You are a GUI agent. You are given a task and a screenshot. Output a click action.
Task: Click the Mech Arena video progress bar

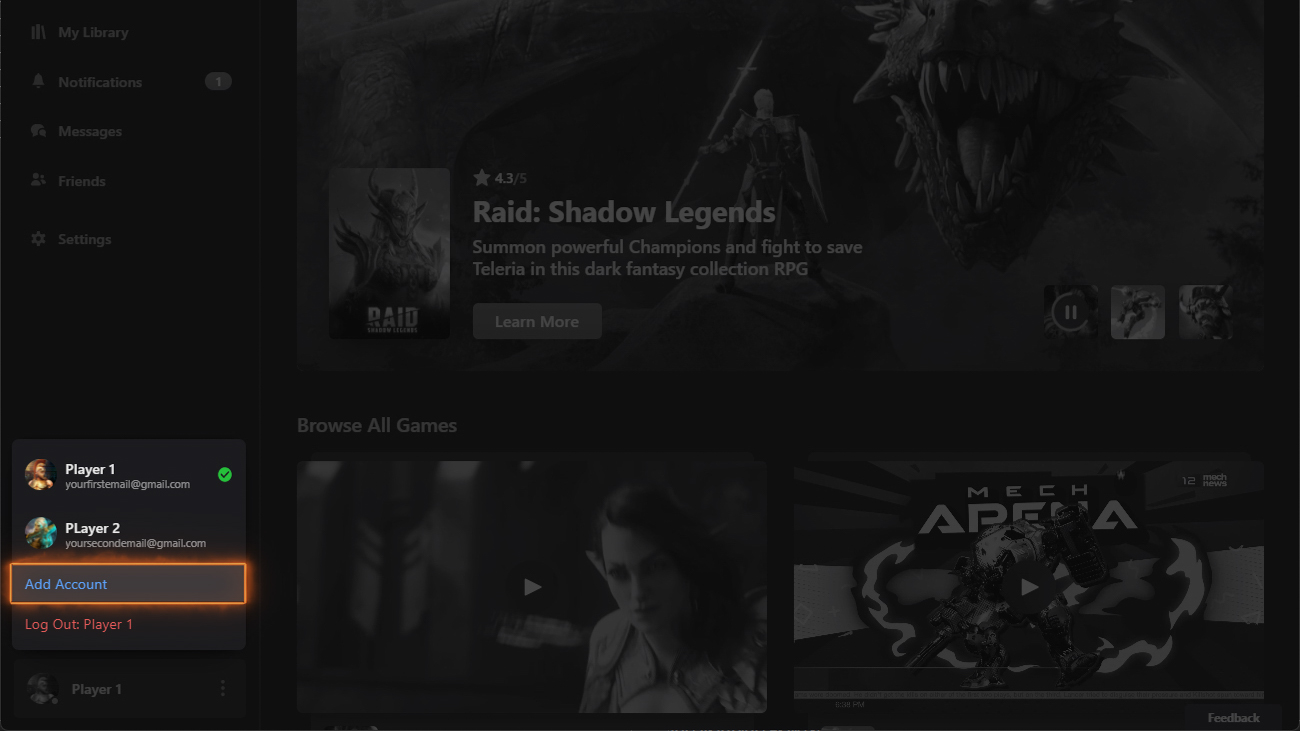1029,695
